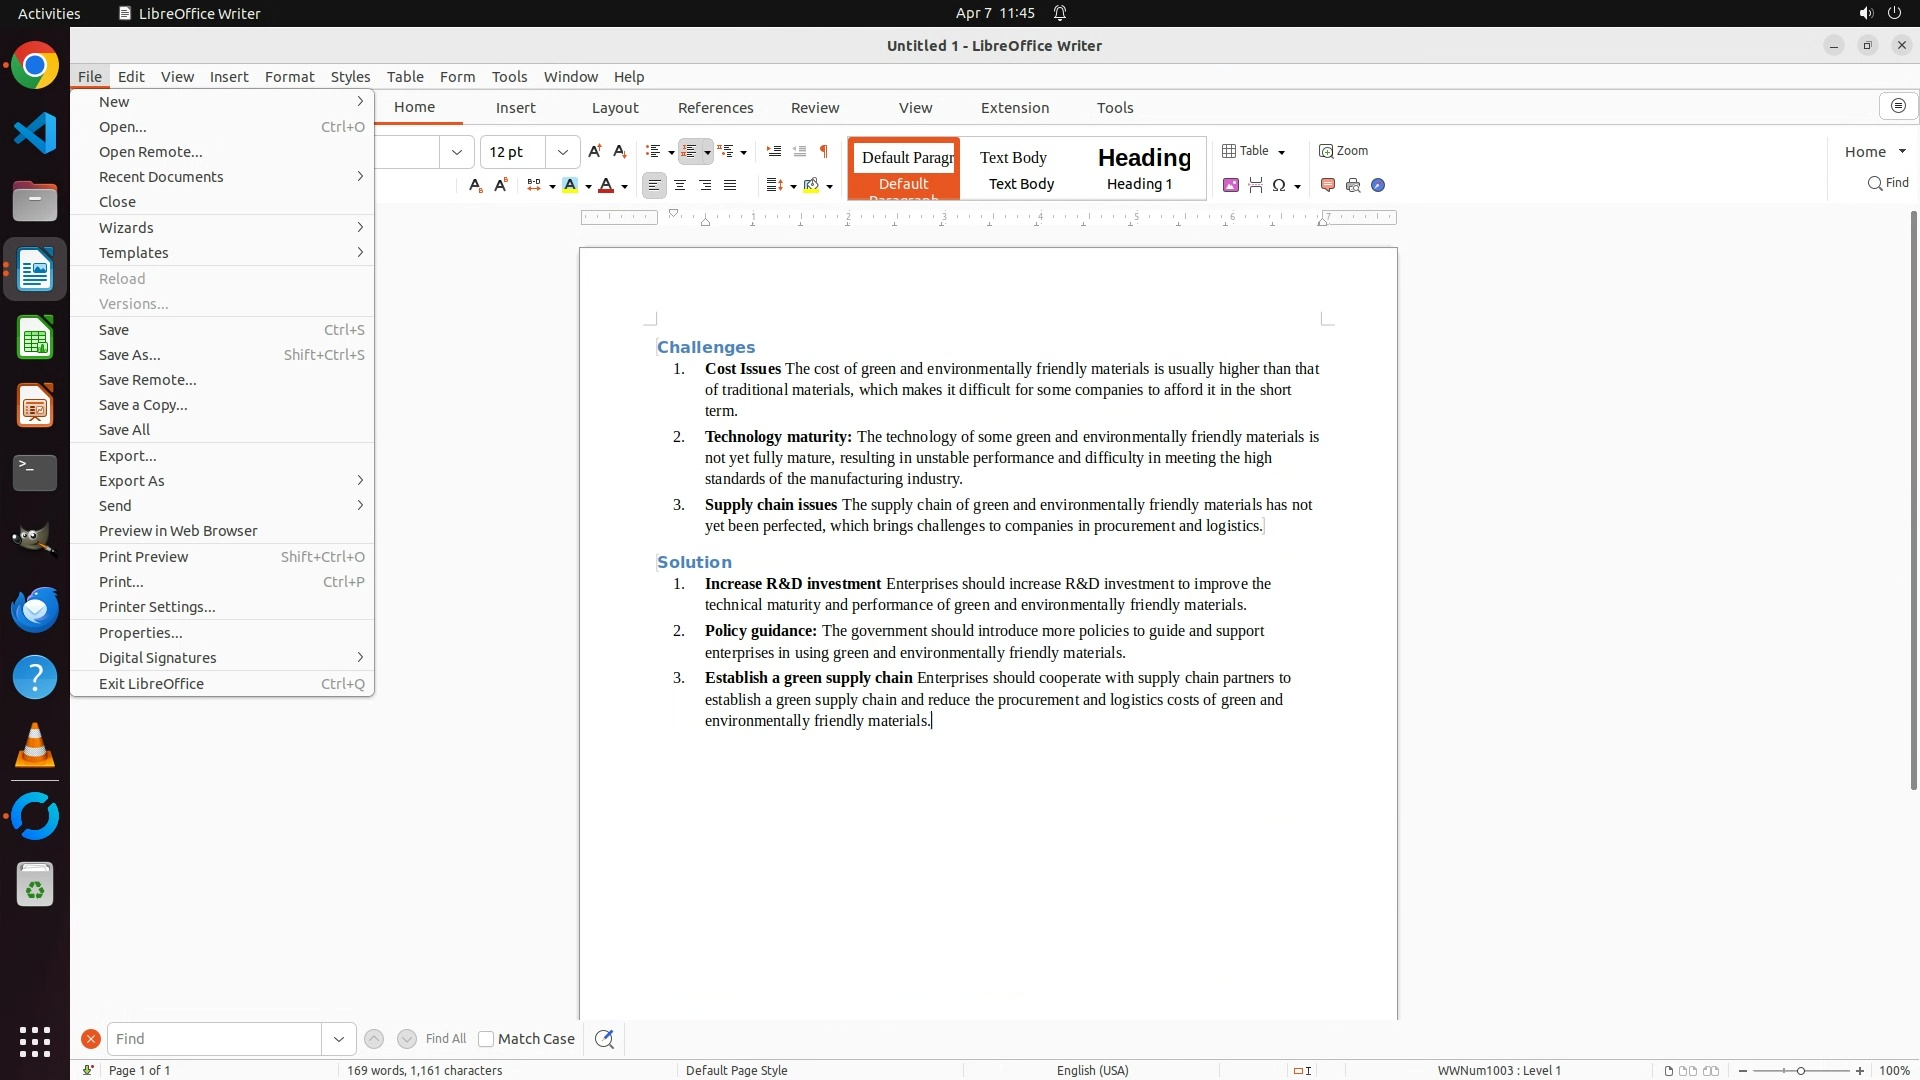Expand the Table dropdown arrow
1920x1080 pixels.
pyautogui.click(x=1281, y=152)
